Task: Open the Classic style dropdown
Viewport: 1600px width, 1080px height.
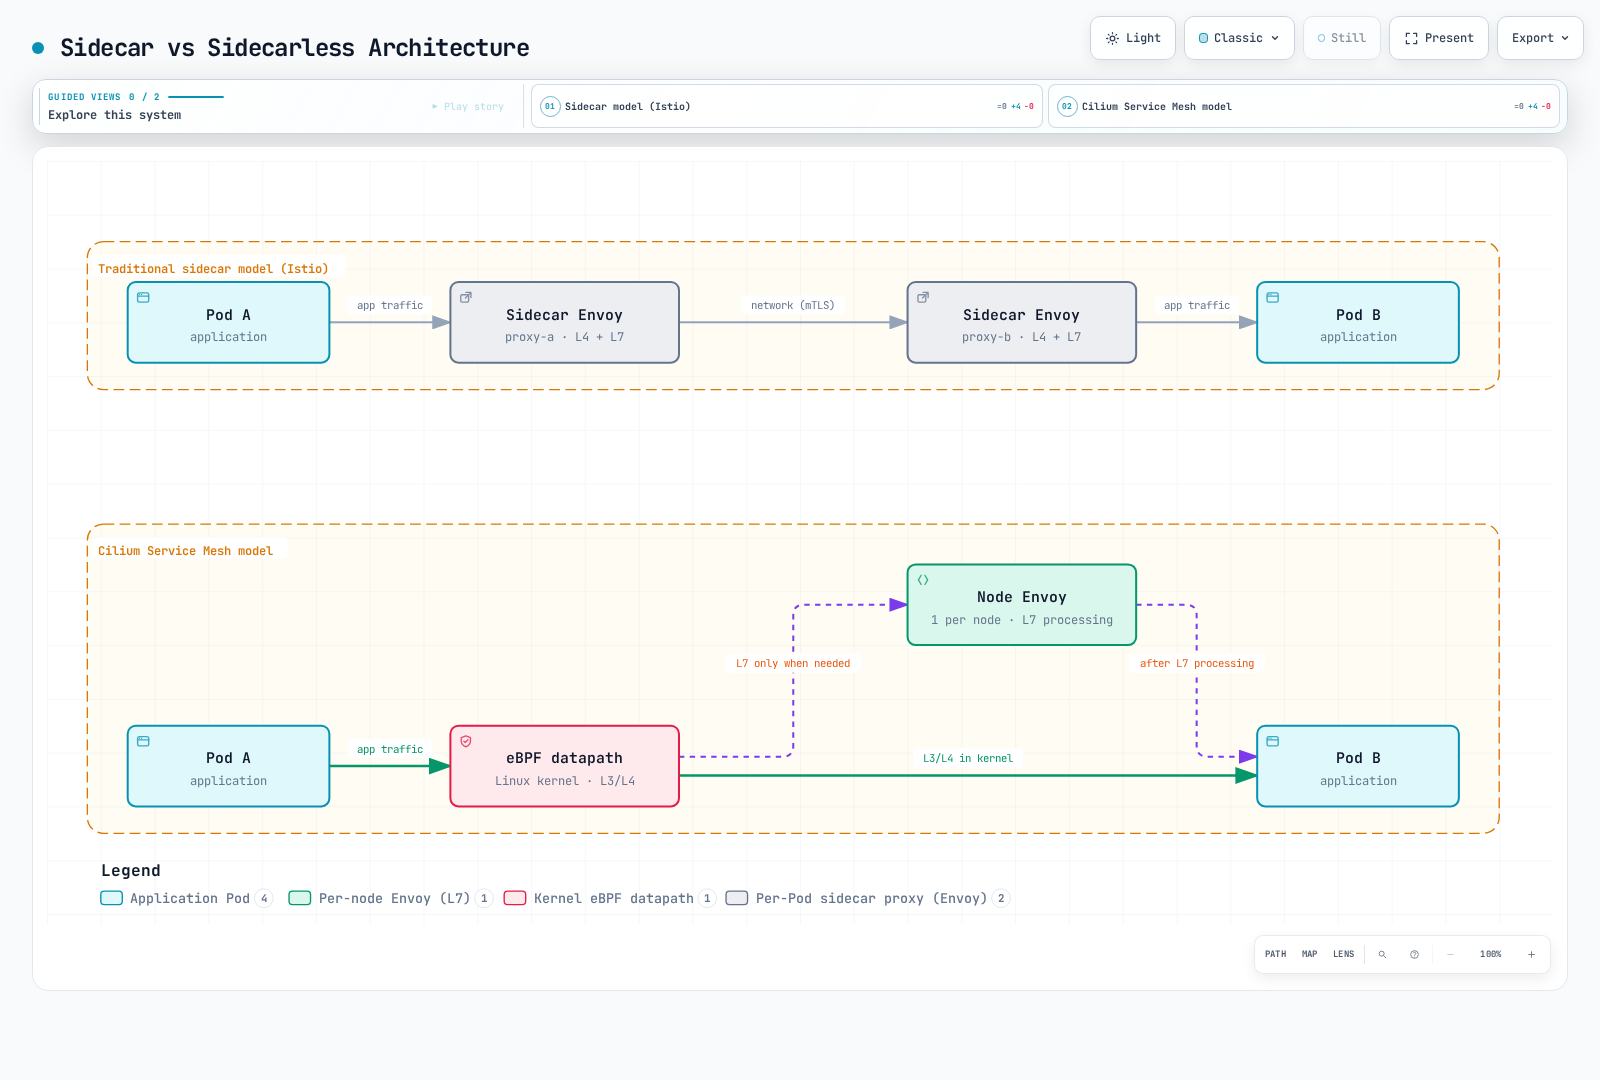Action: pos(1239,38)
